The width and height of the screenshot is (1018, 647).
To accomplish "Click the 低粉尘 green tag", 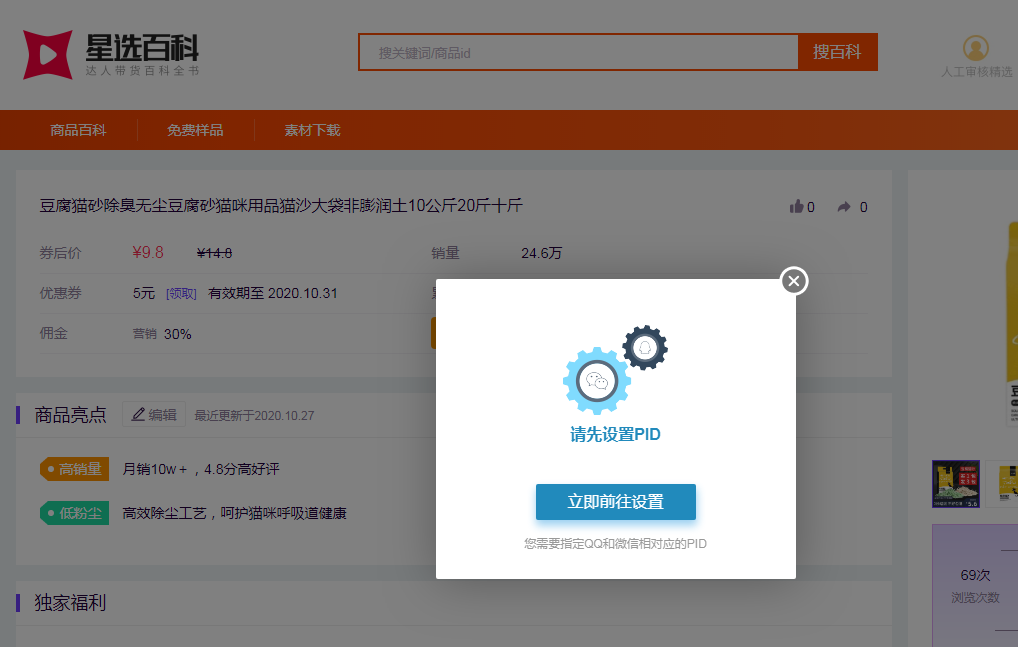I will (x=74, y=513).
